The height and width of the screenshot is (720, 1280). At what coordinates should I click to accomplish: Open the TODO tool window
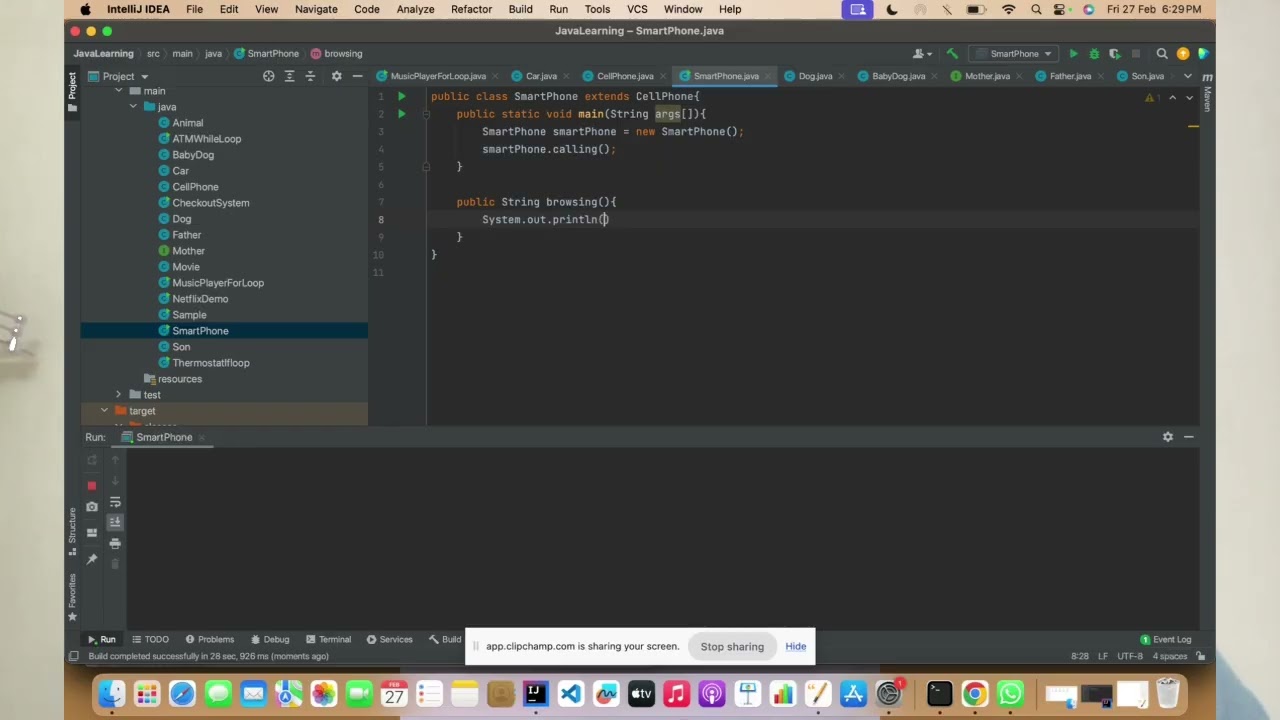150,639
